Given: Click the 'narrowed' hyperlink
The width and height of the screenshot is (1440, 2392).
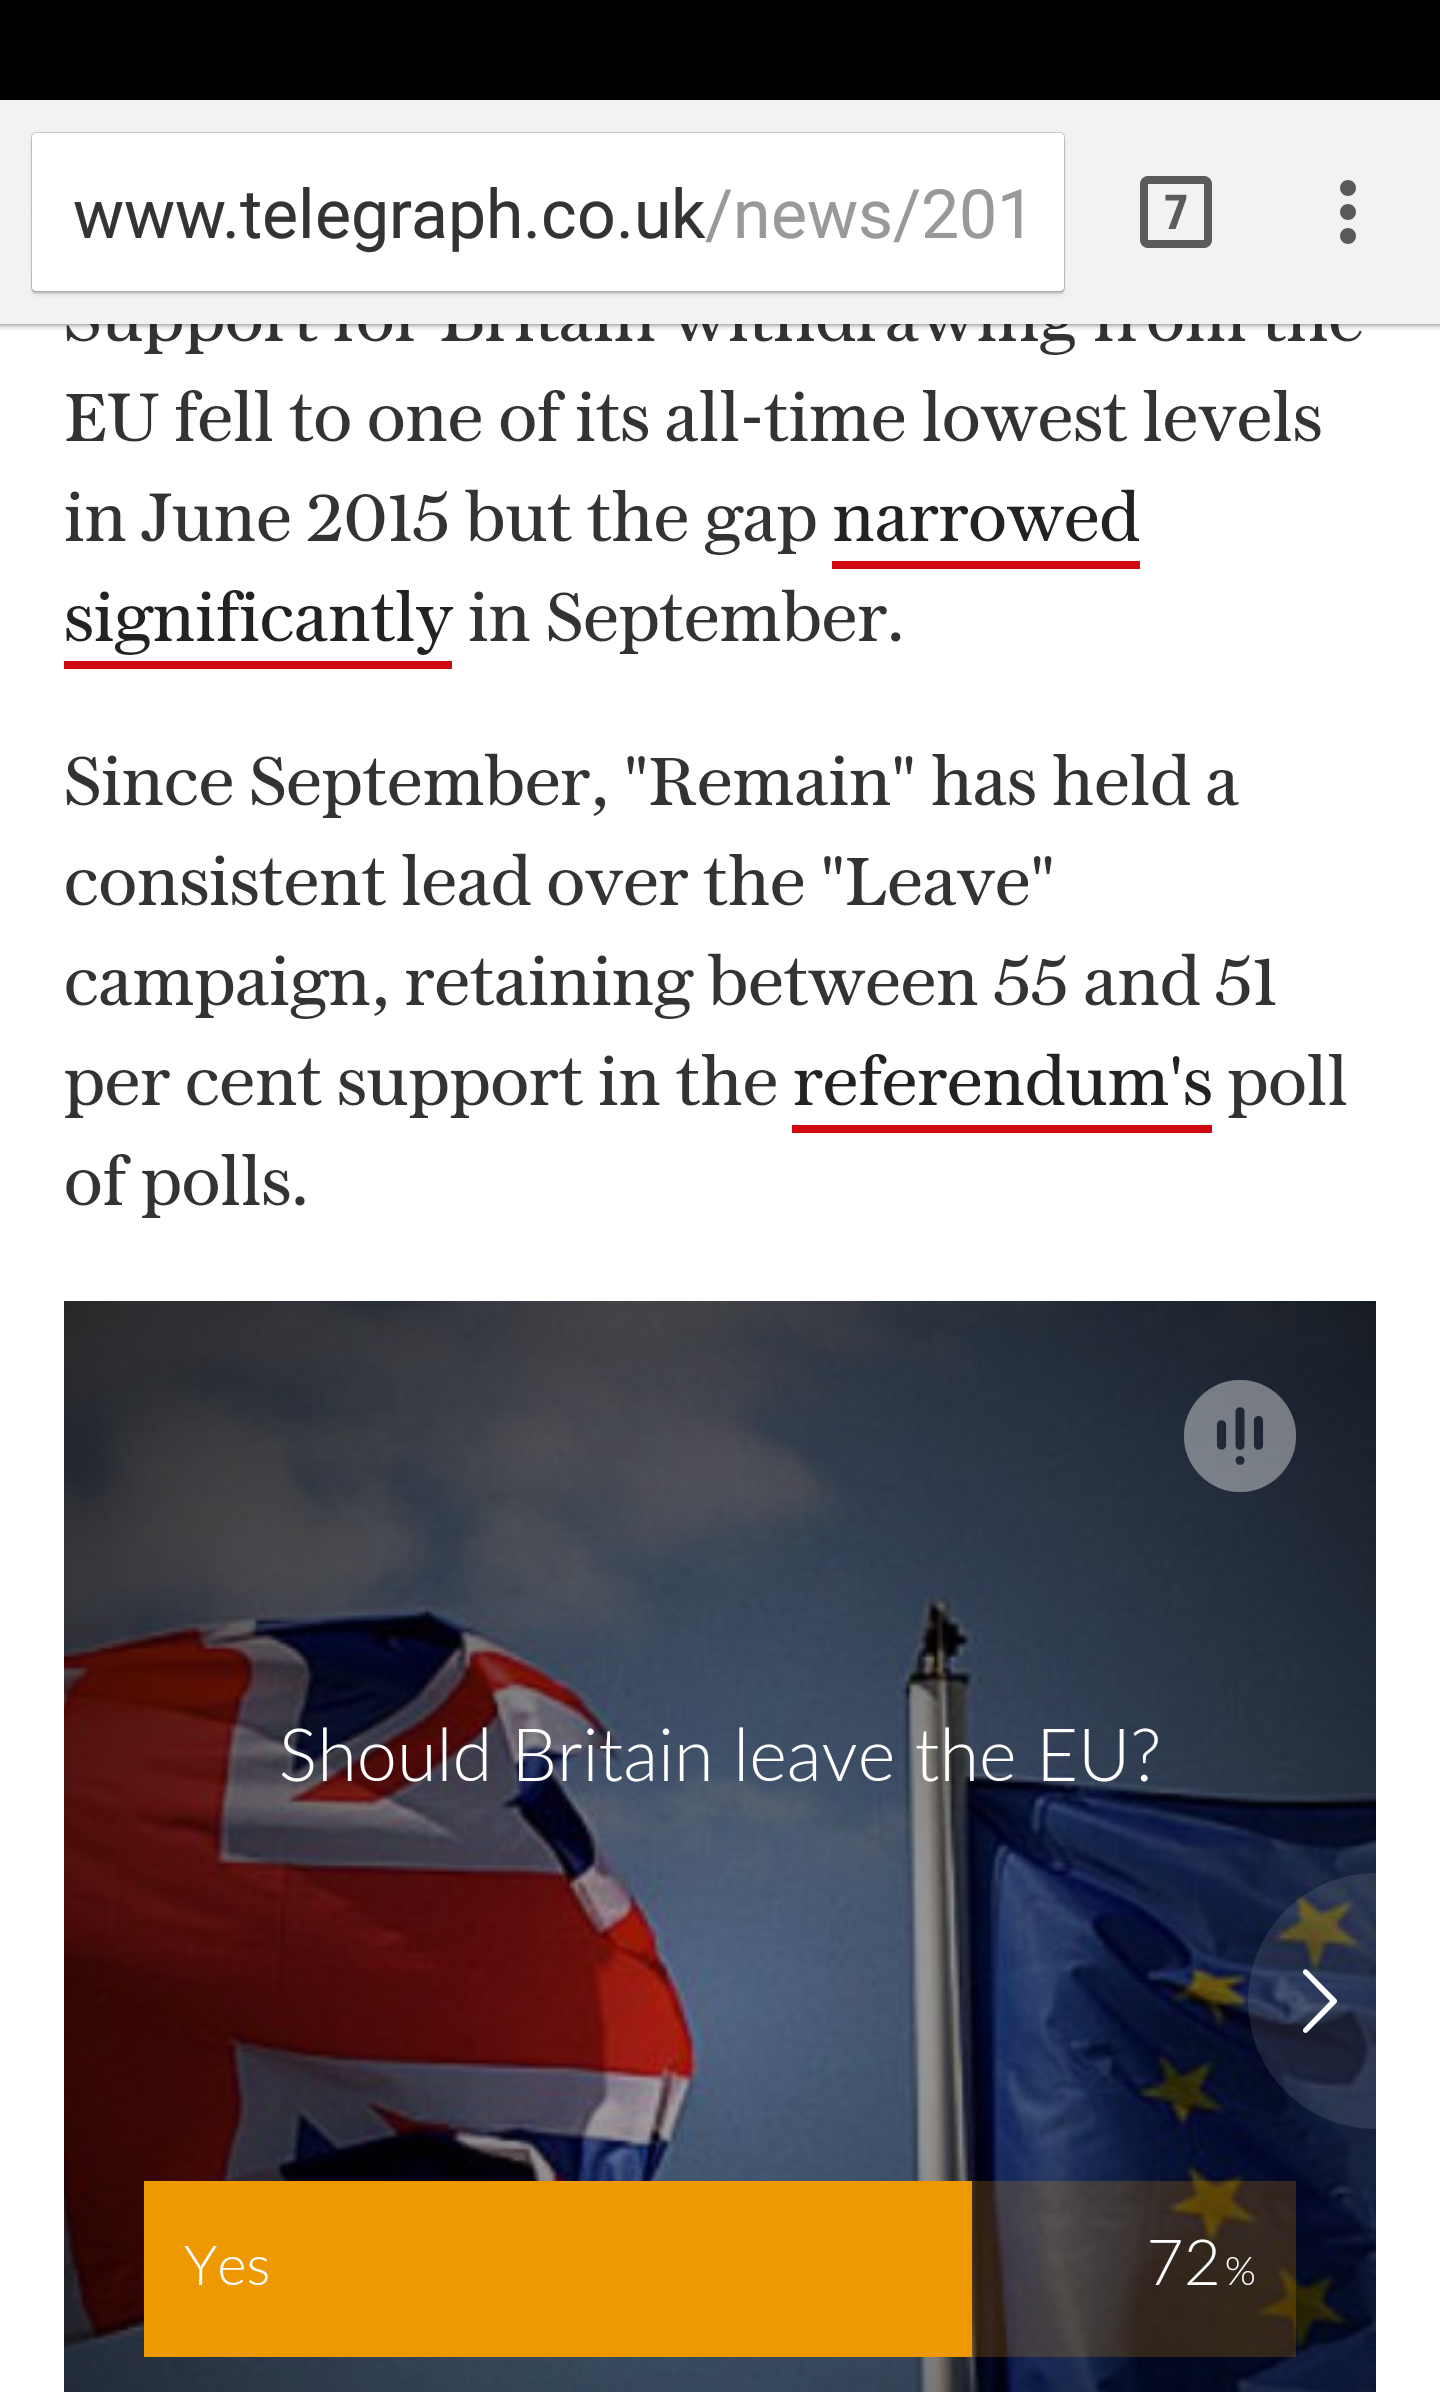Looking at the screenshot, I should point(985,519).
